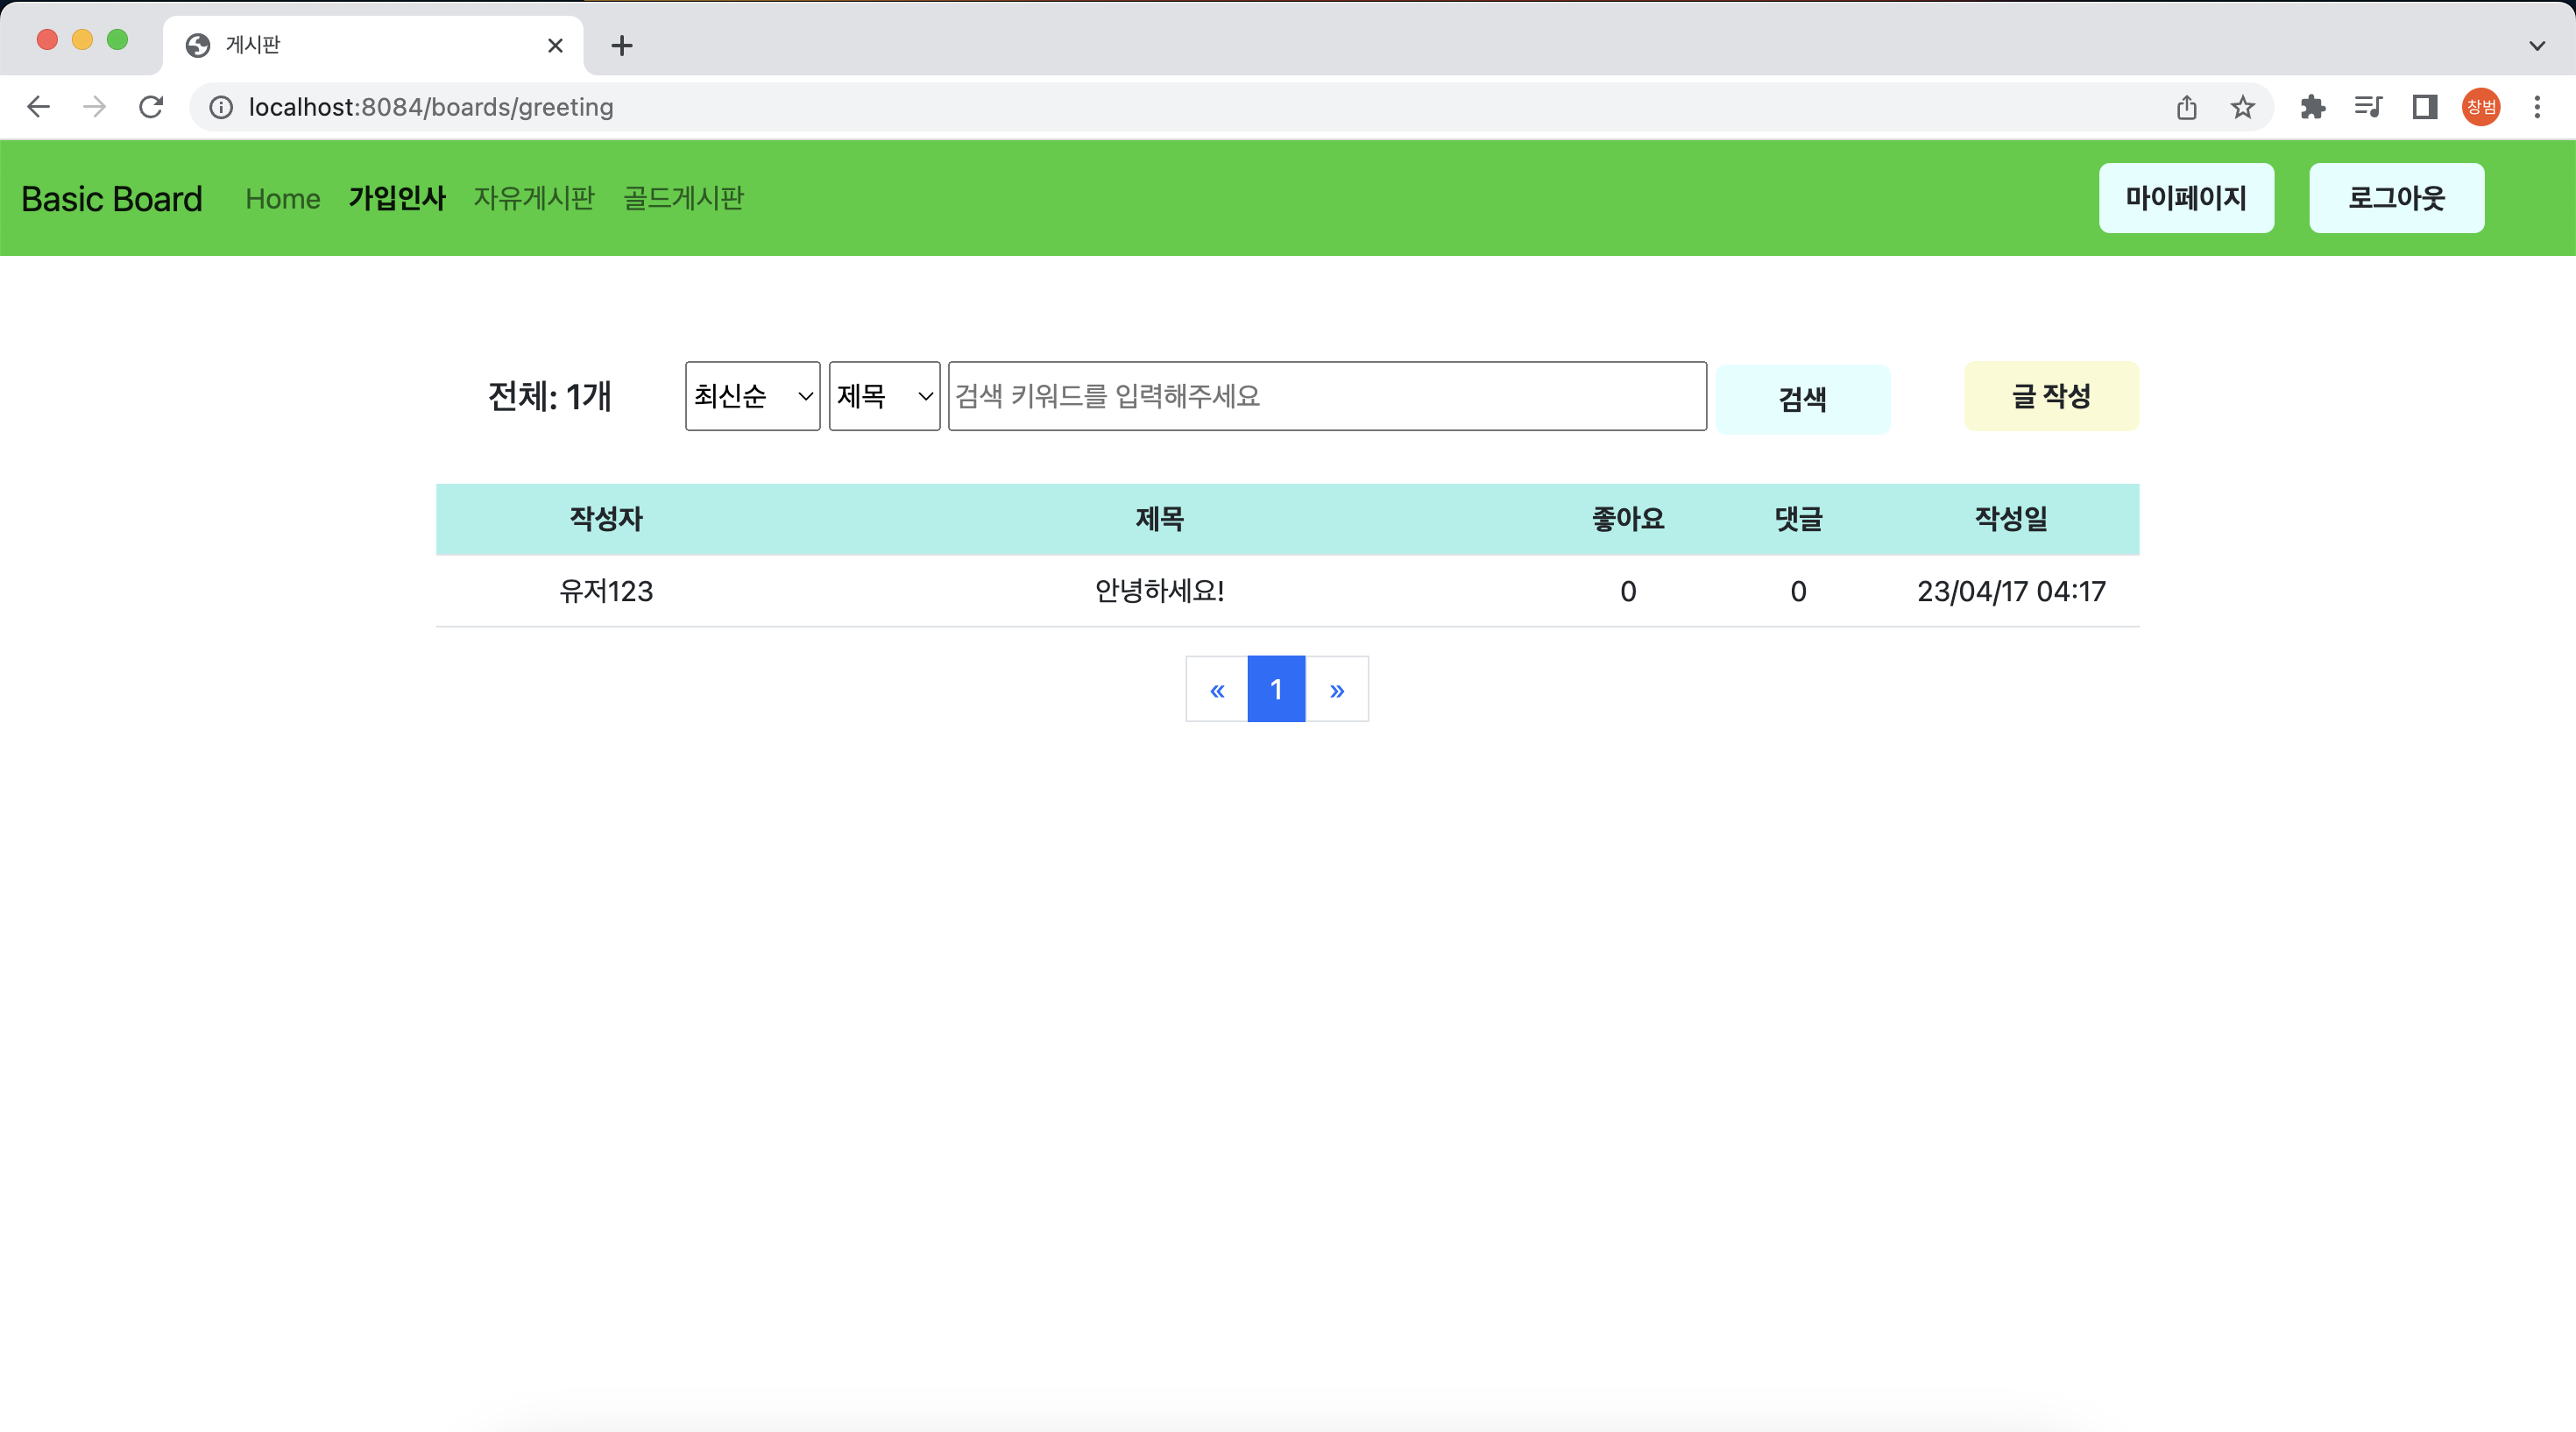Open the 제목 search type dropdown
Screen dimensions: 2576x1432
point(884,396)
